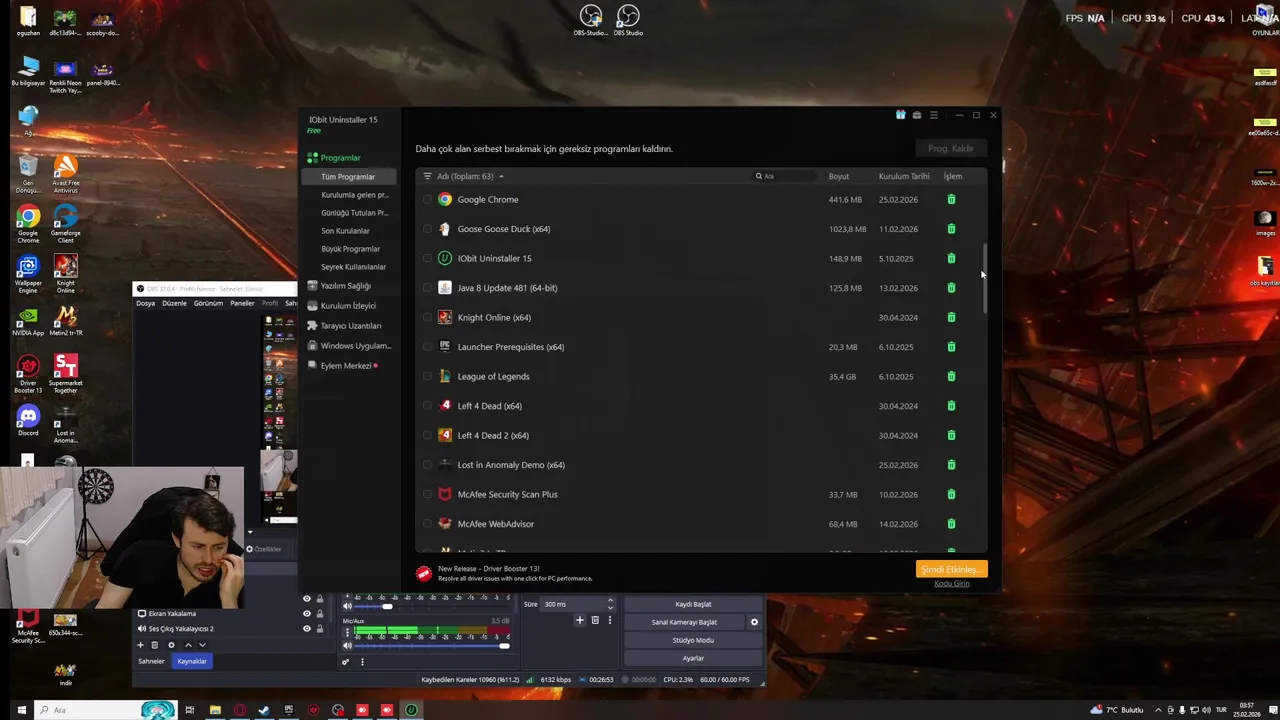1280x720 pixels.
Task: Click the OBS remove source trash icon
Action: 154,645
